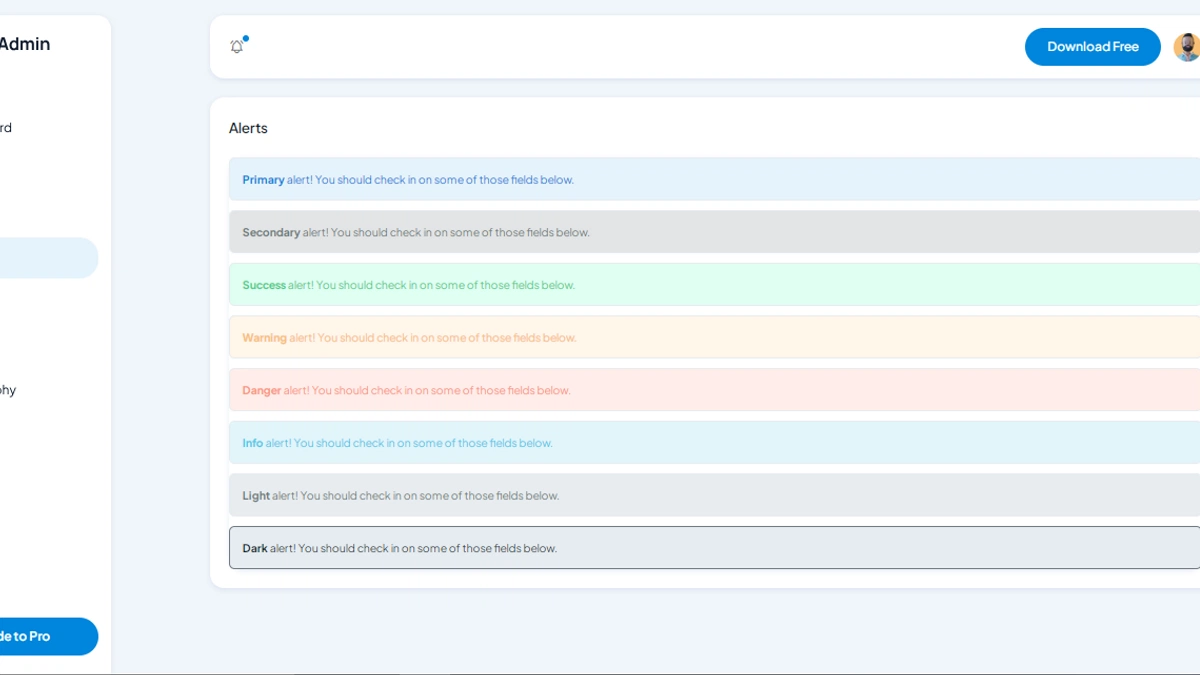Image resolution: width=1200 pixels, height=675 pixels.
Task: Open the notifications bell icon
Action: [237, 47]
